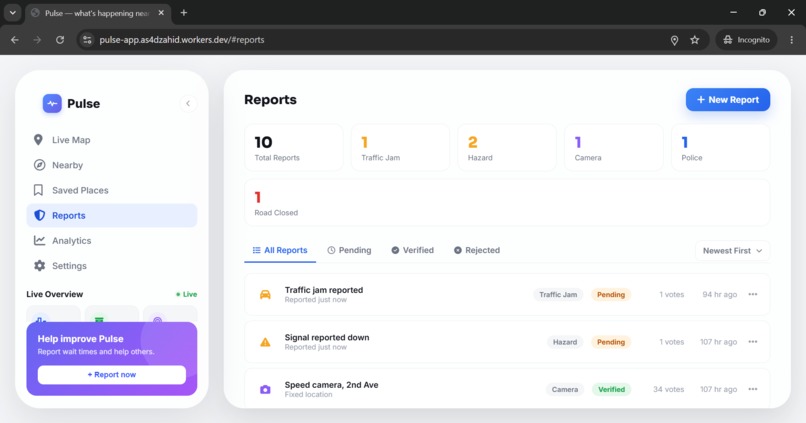Open a new browser tab
The width and height of the screenshot is (806, 423).
184,13
